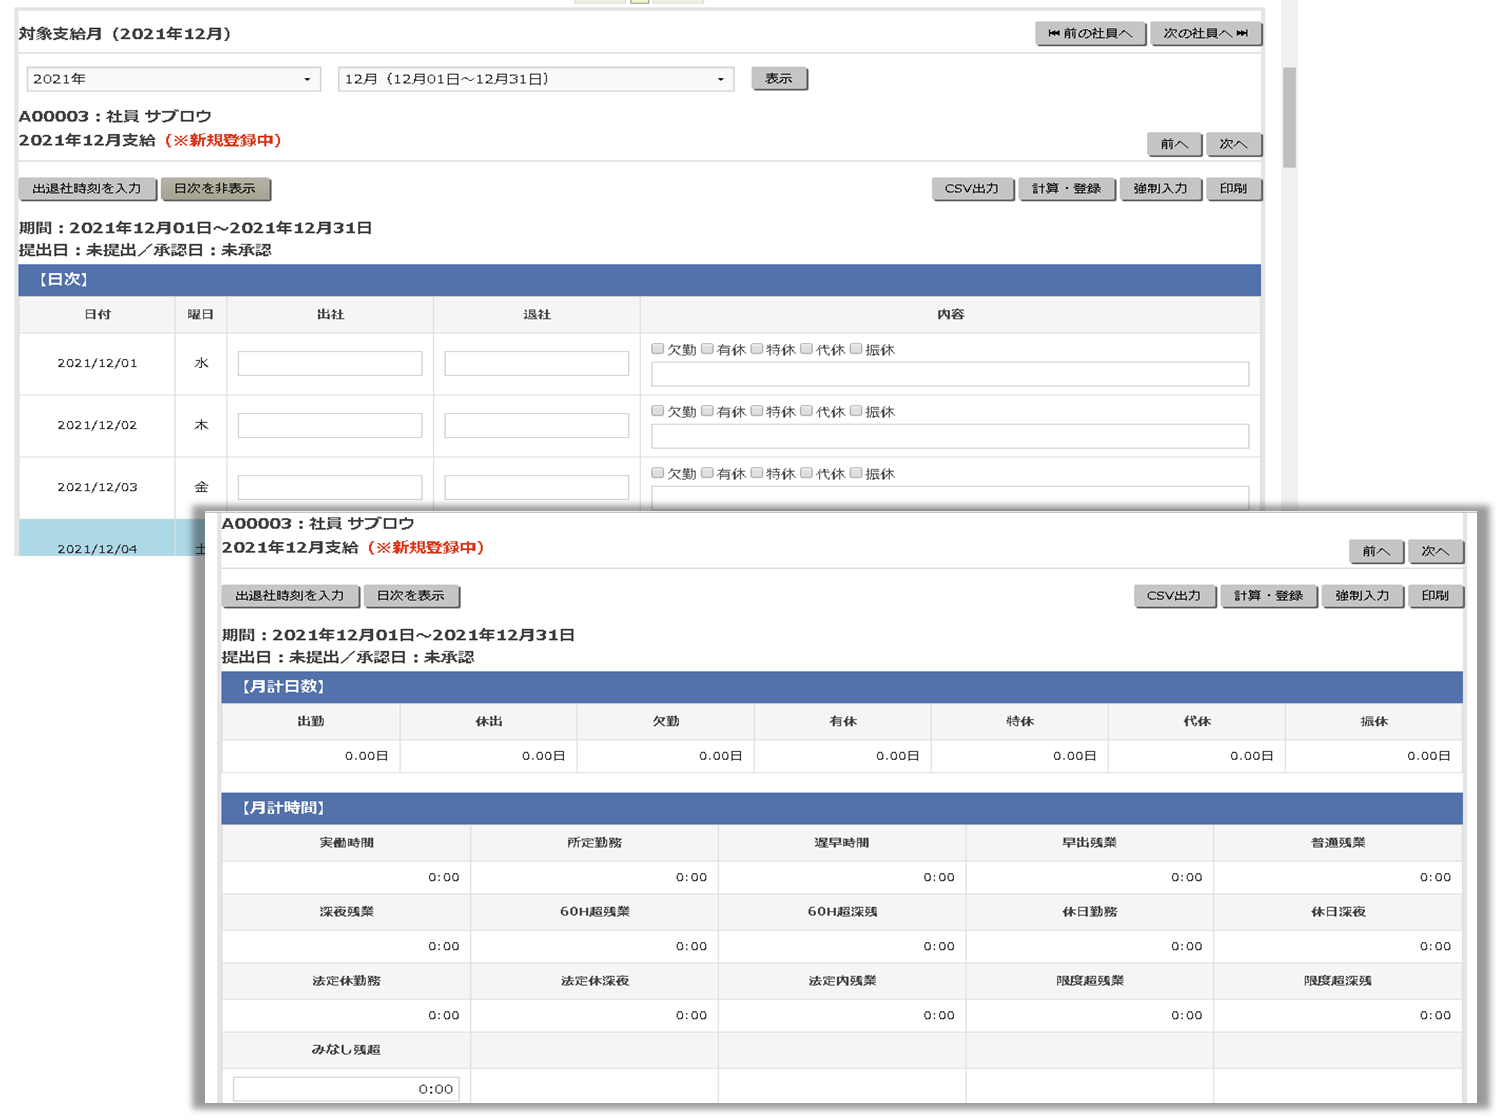
Task: Hide the daily list via 日次を非表示
Action: click(x=216, y=189)
